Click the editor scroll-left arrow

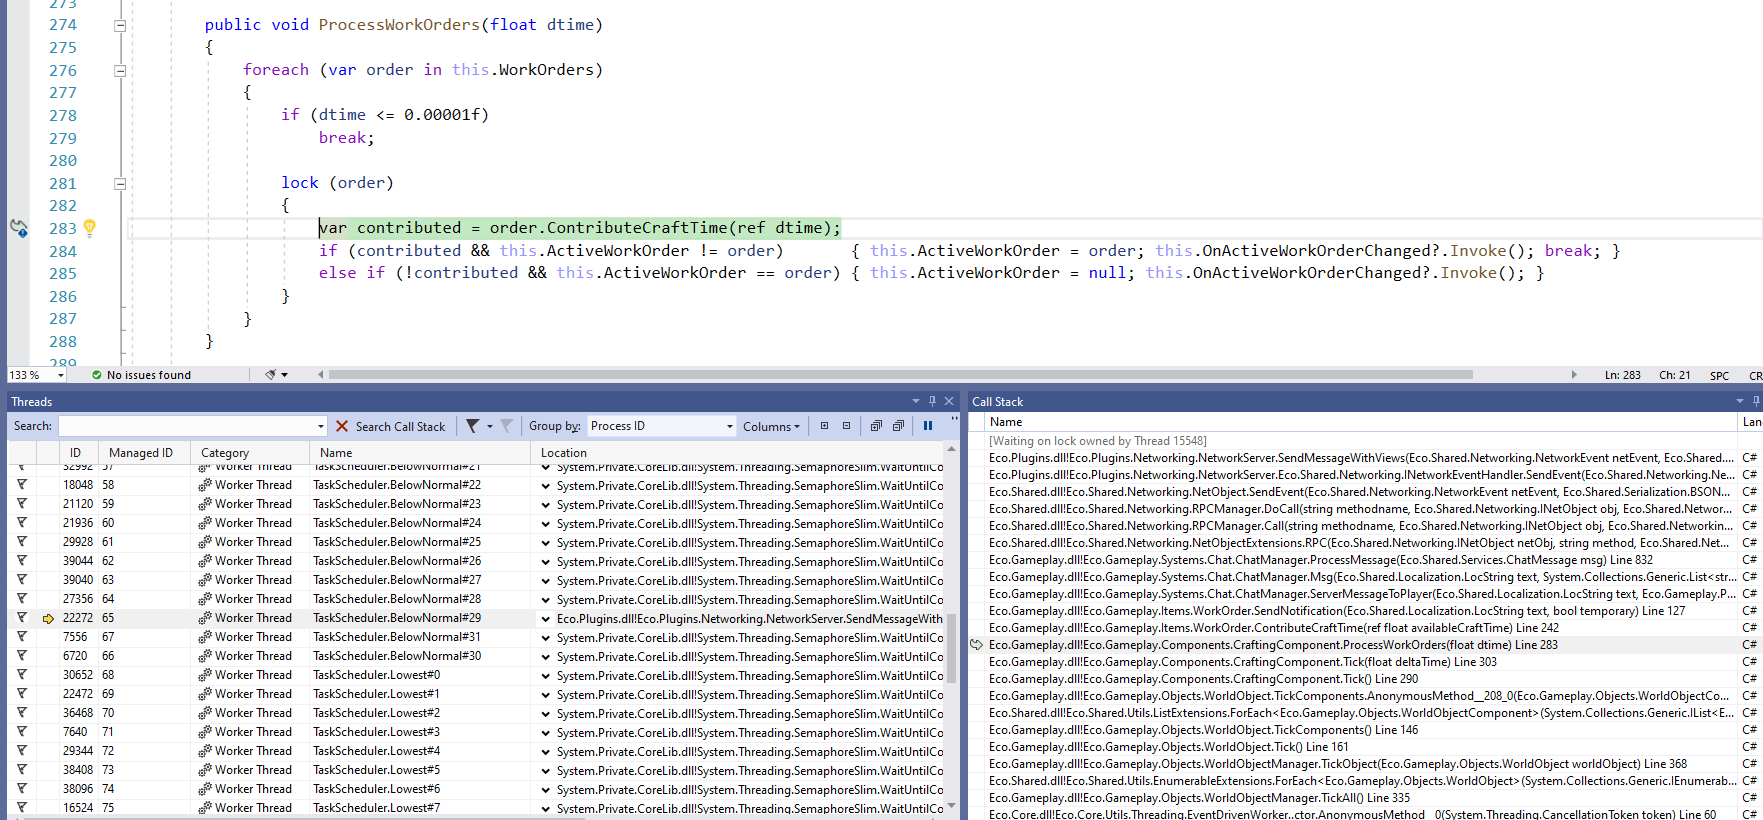tap(321, 375)
